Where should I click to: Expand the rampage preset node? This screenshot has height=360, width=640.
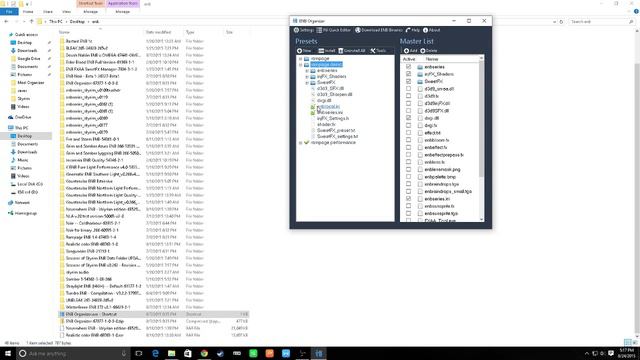click(x=300, y=59)
